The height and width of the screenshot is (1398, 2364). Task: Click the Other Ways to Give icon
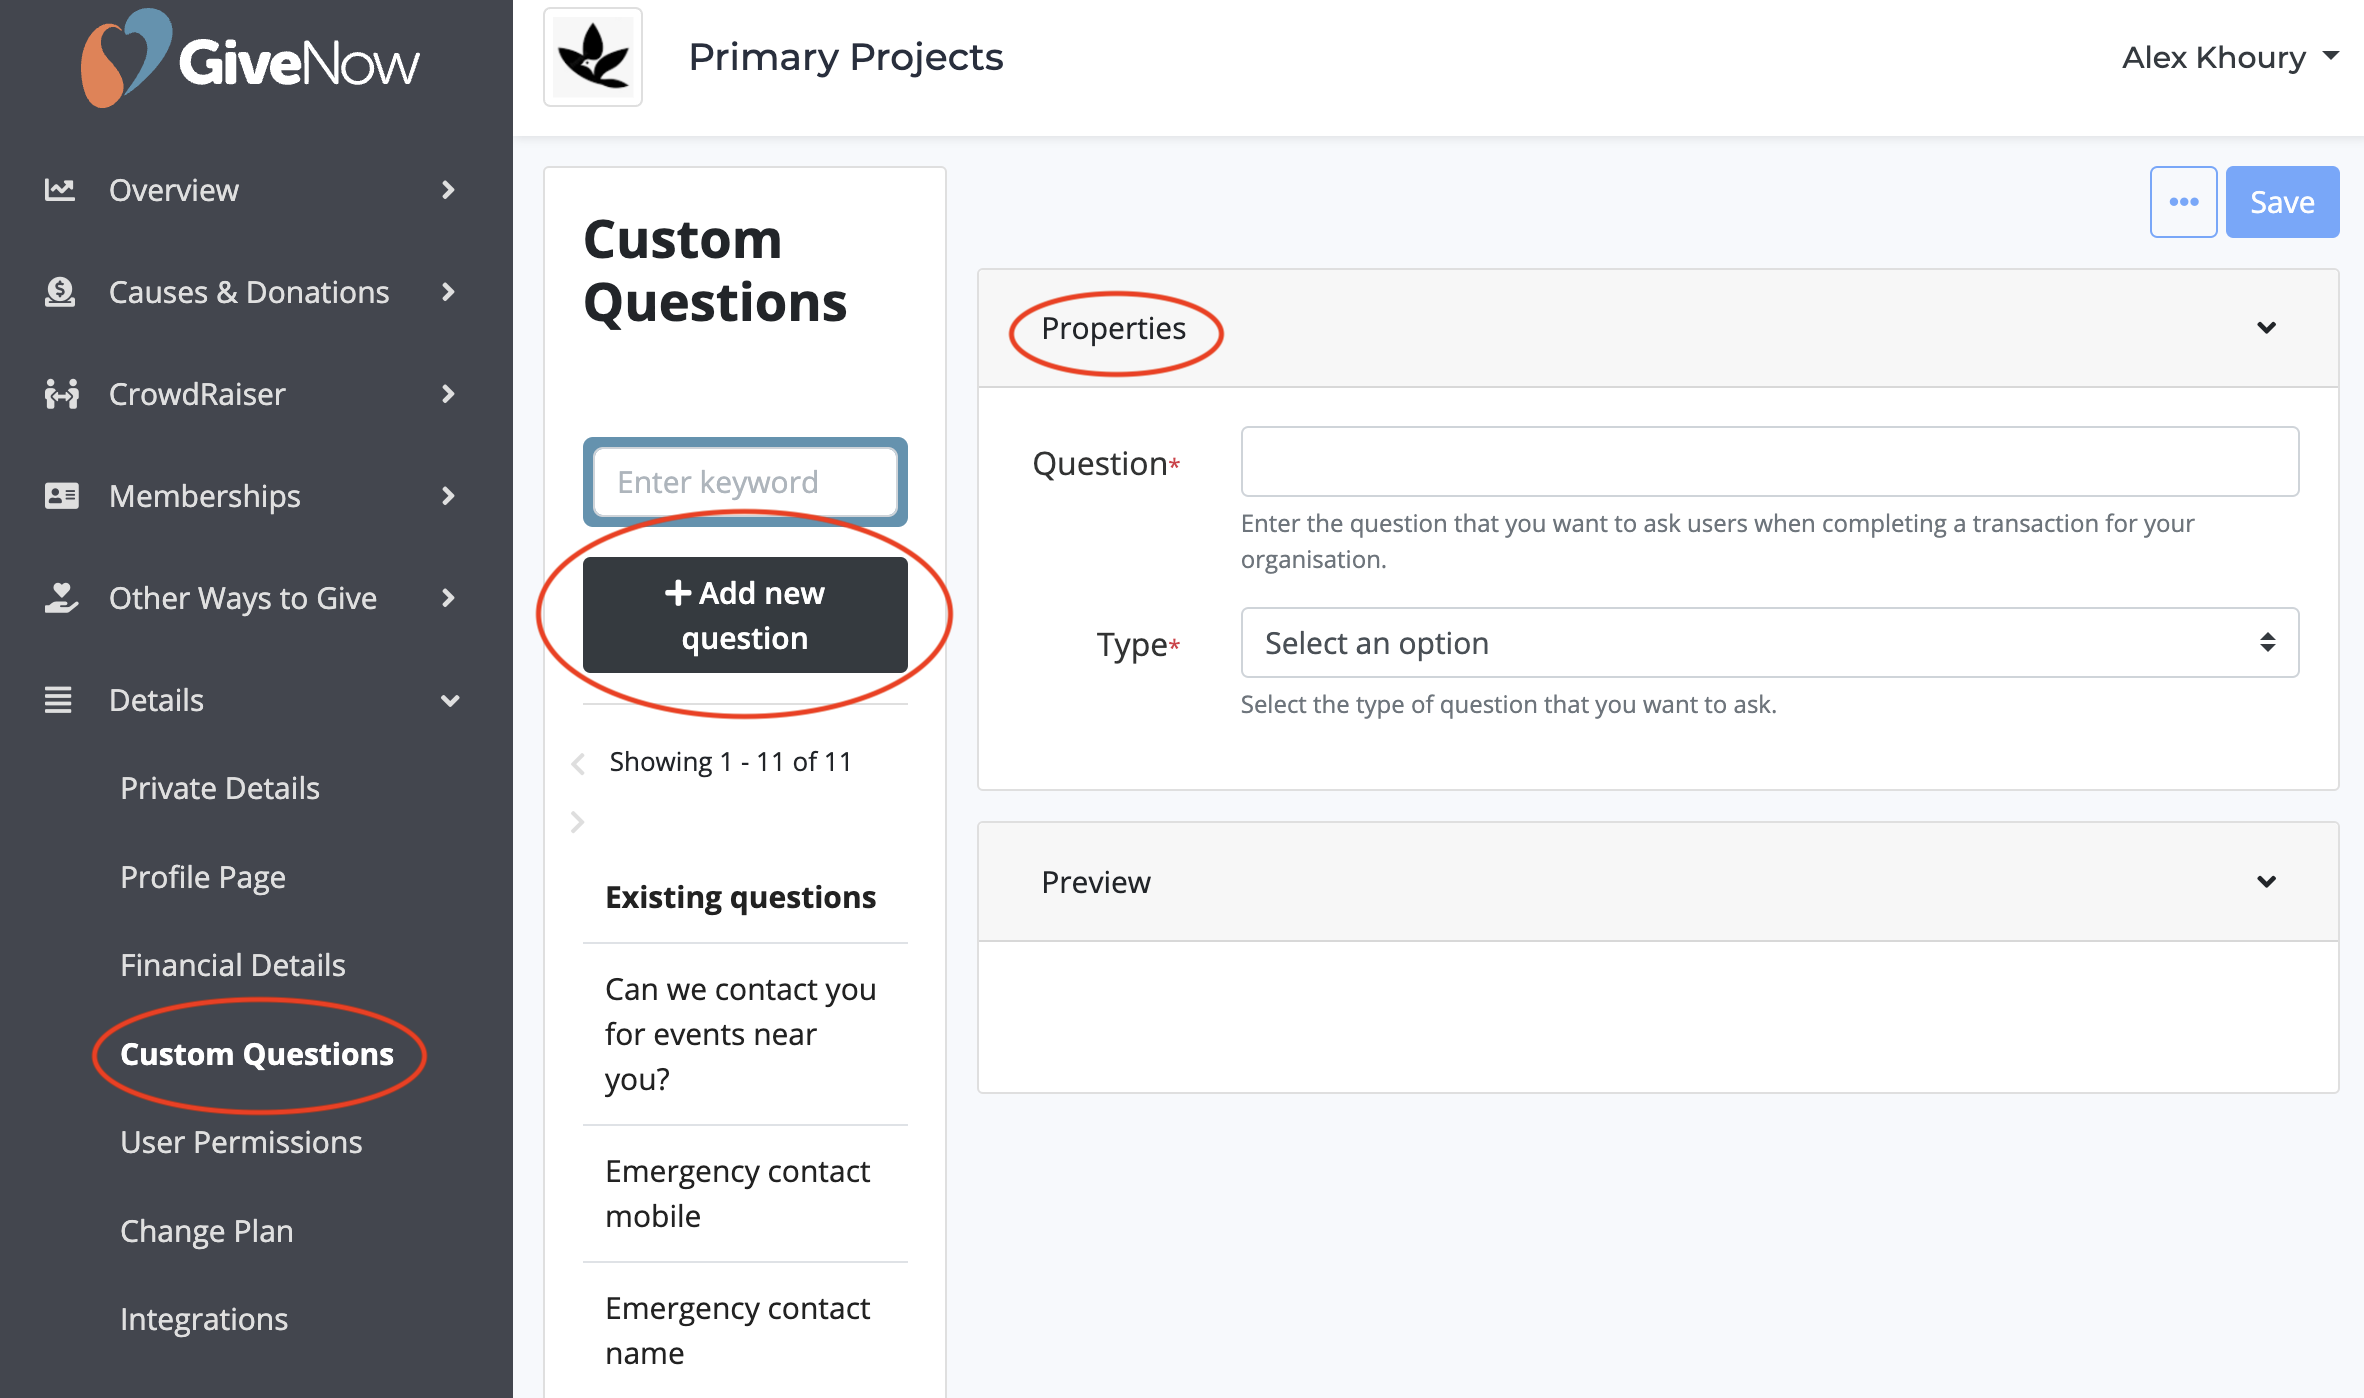click(60, 598)
